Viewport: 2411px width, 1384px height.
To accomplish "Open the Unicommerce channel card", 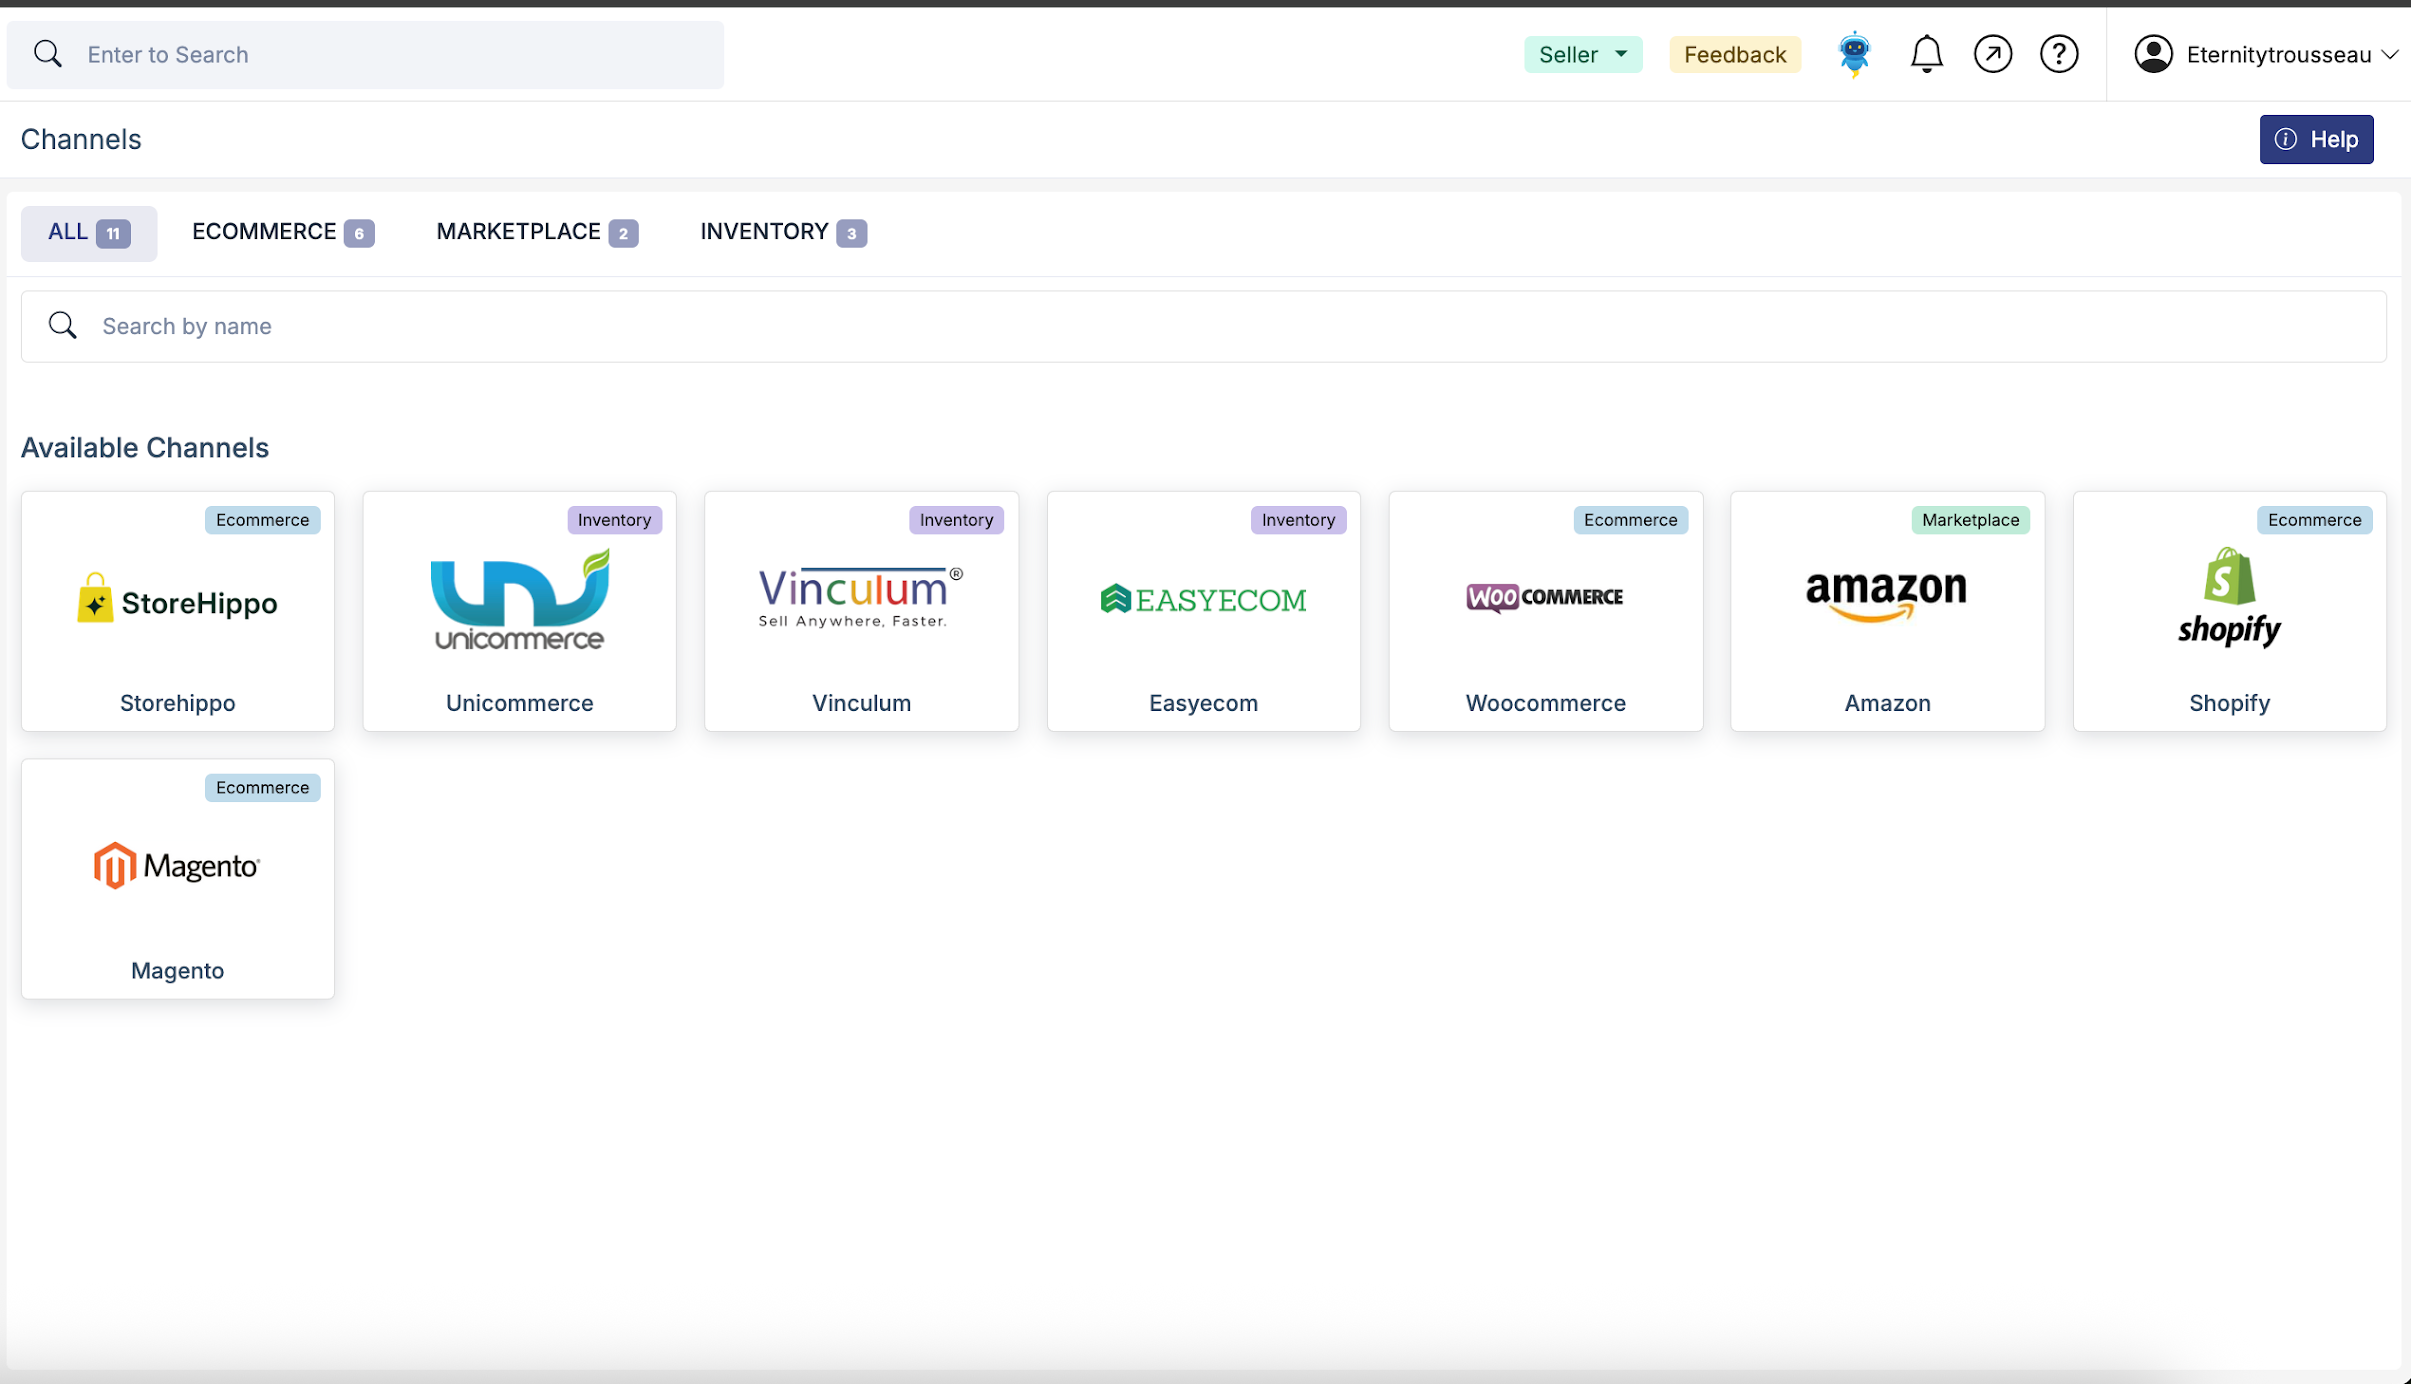I will (x=519, y=611).
